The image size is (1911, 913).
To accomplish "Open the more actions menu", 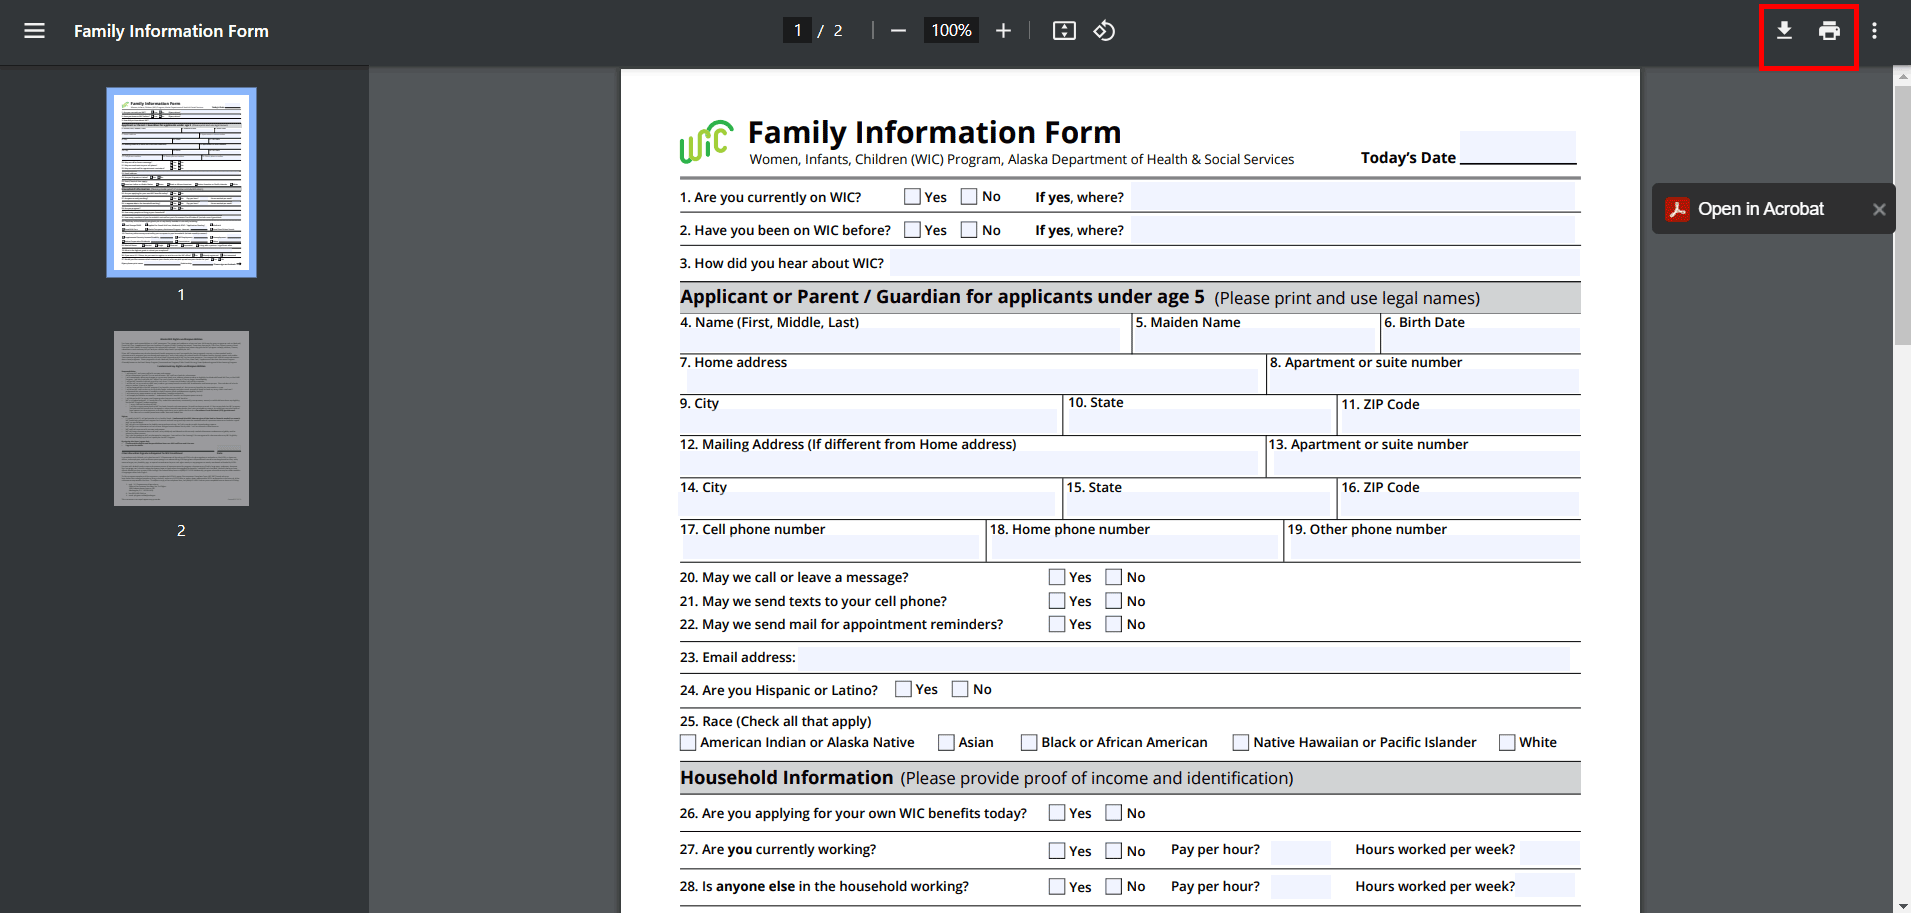I will click(x=1874, y=31).
